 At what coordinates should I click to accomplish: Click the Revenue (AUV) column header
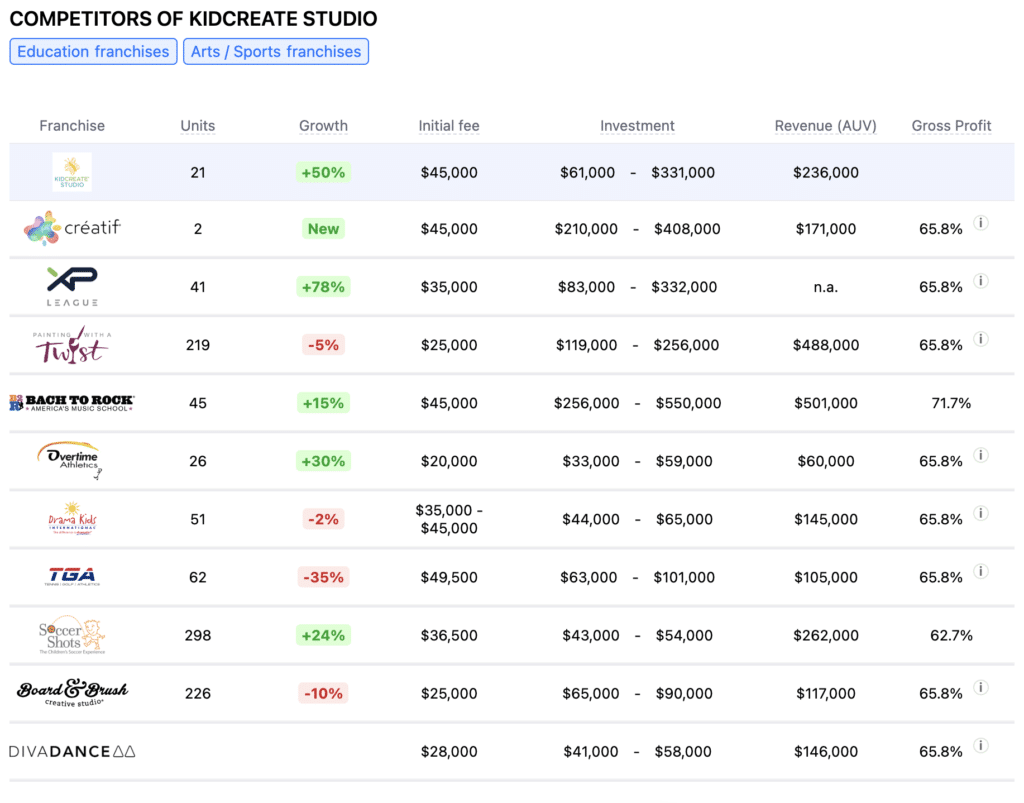pos(825,125)
